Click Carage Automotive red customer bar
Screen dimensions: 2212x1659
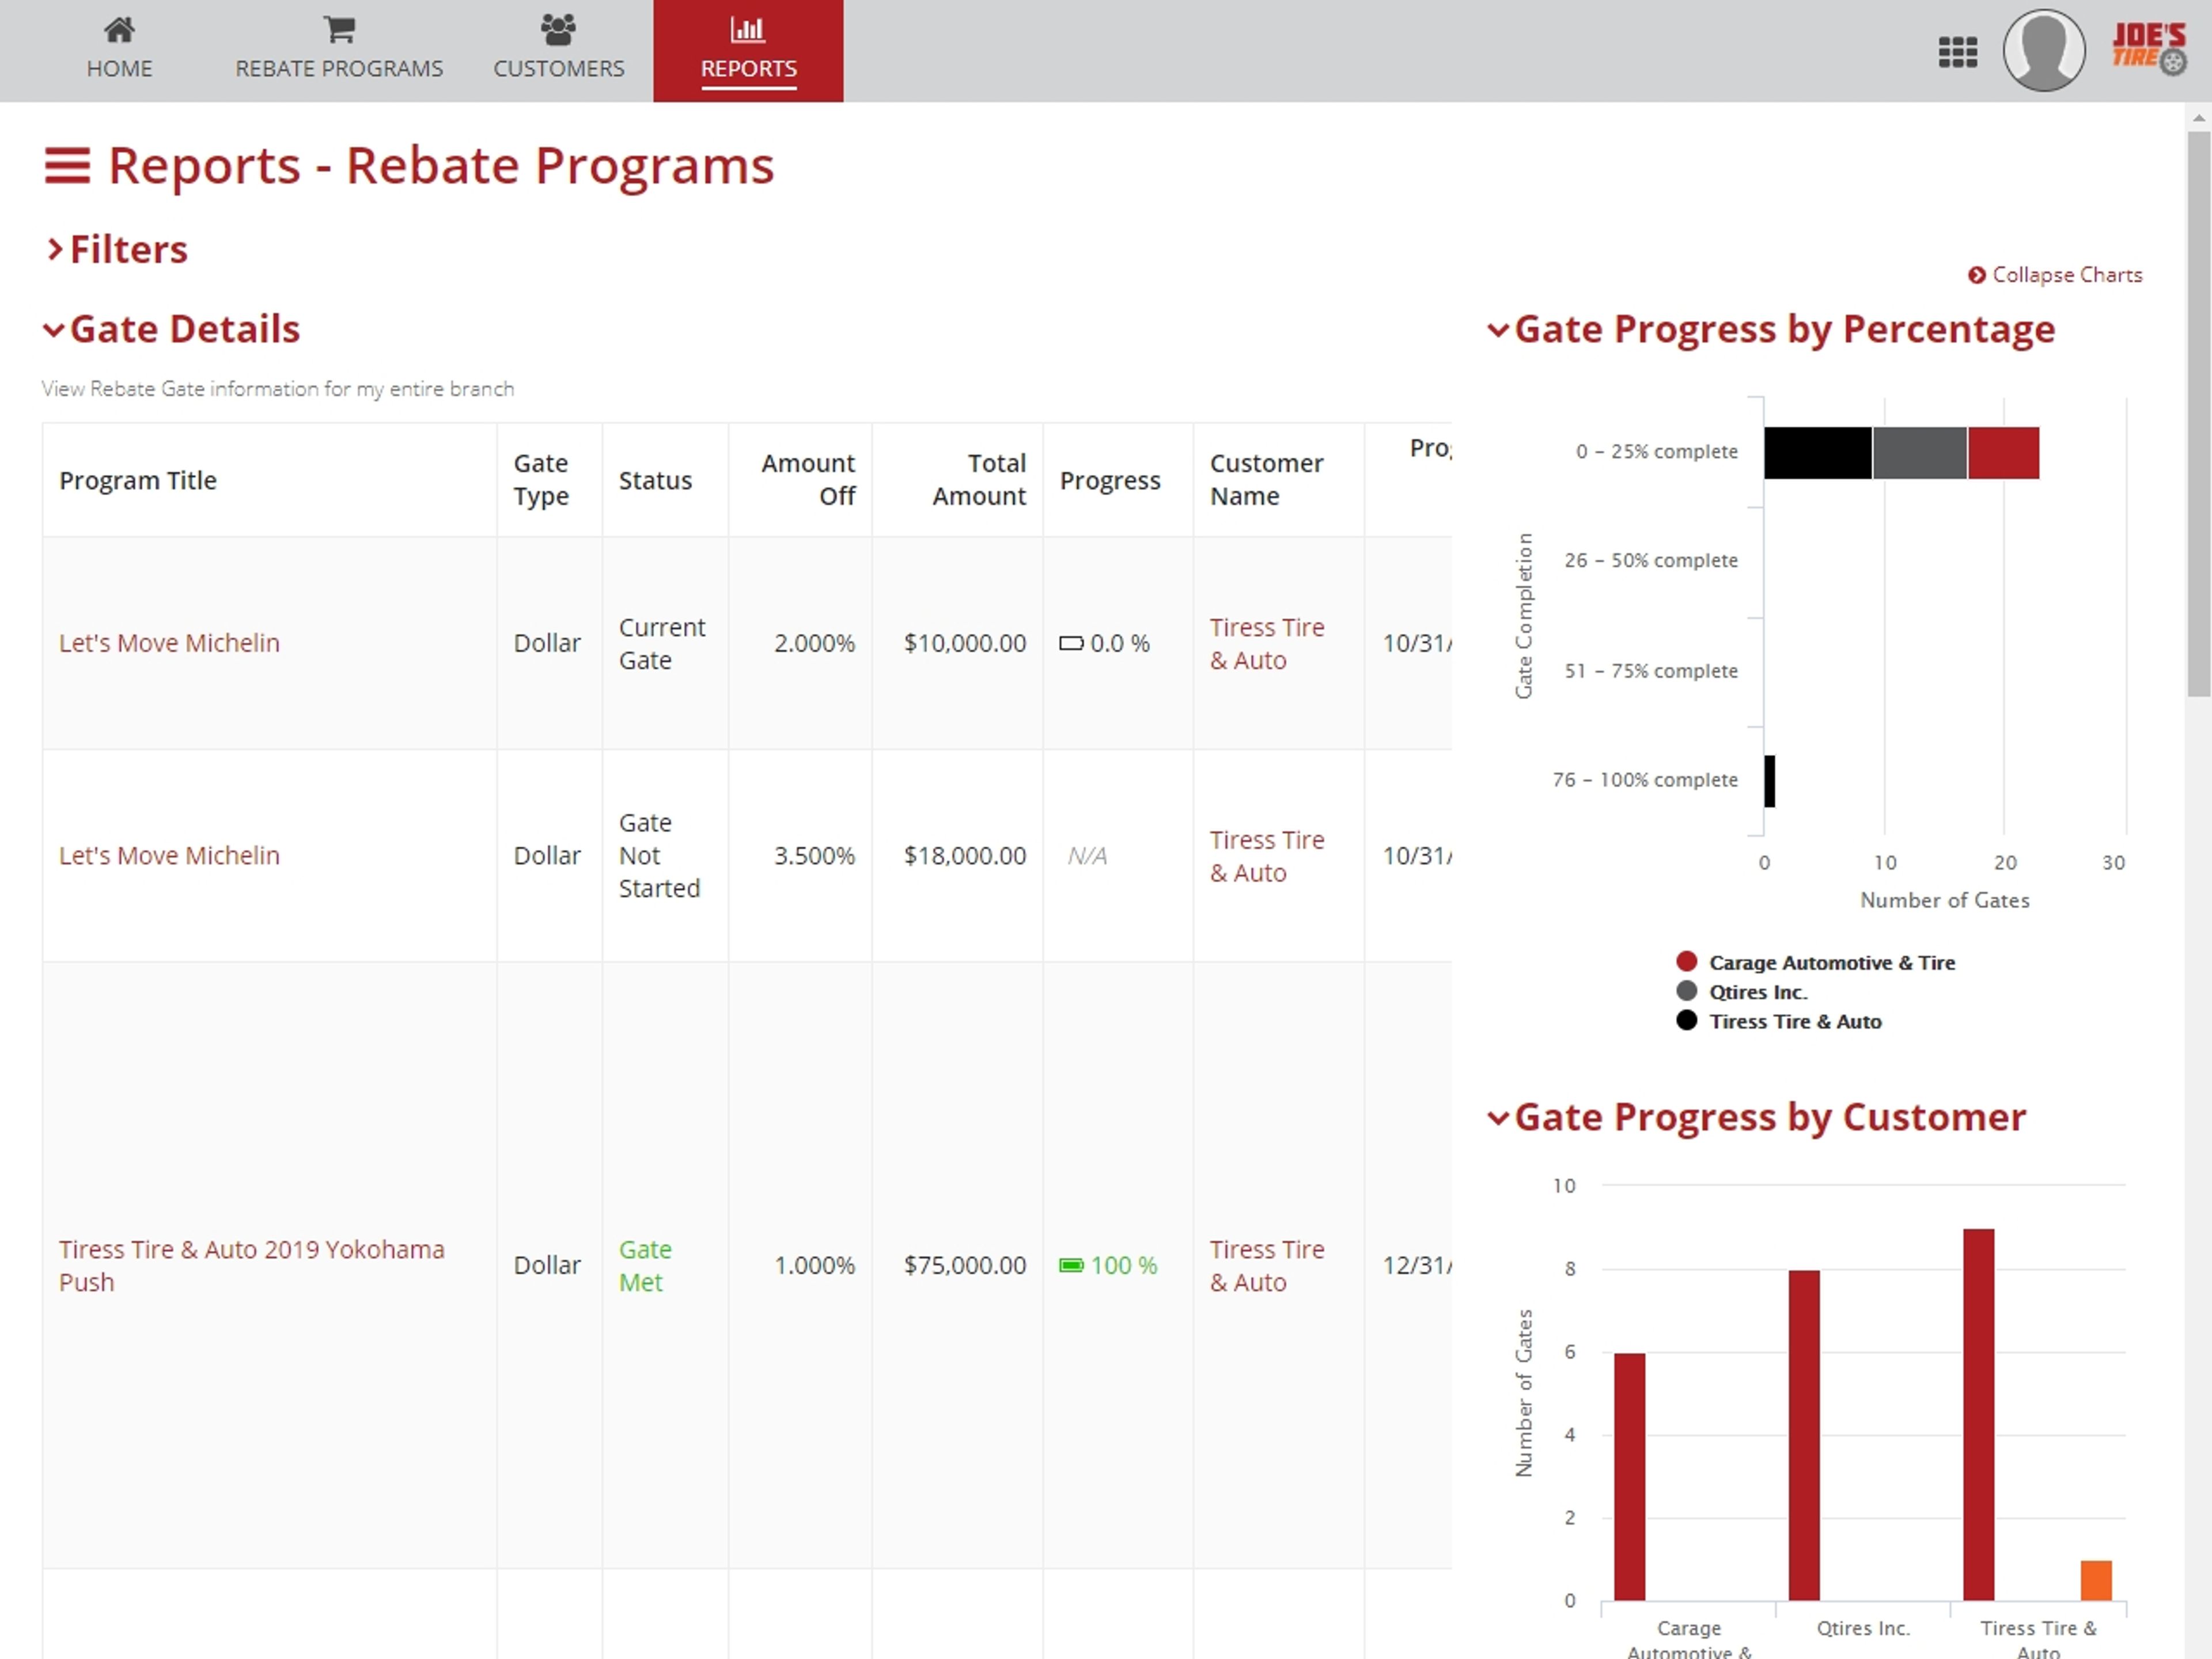click(1629, 1476)
